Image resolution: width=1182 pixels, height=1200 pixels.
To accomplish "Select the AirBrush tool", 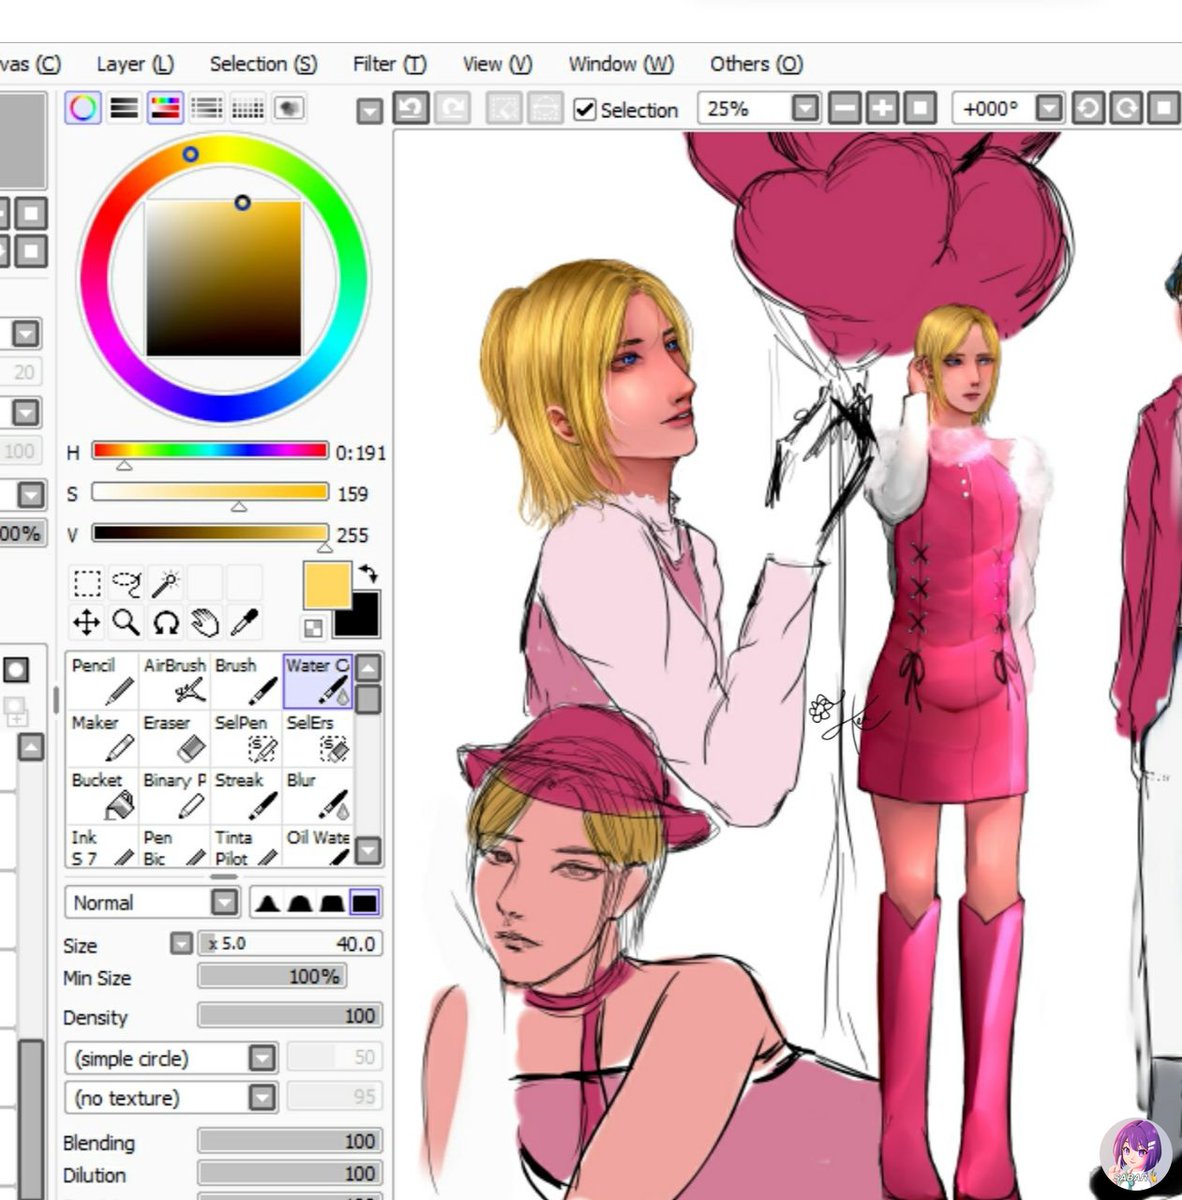I will coord(175,680).
